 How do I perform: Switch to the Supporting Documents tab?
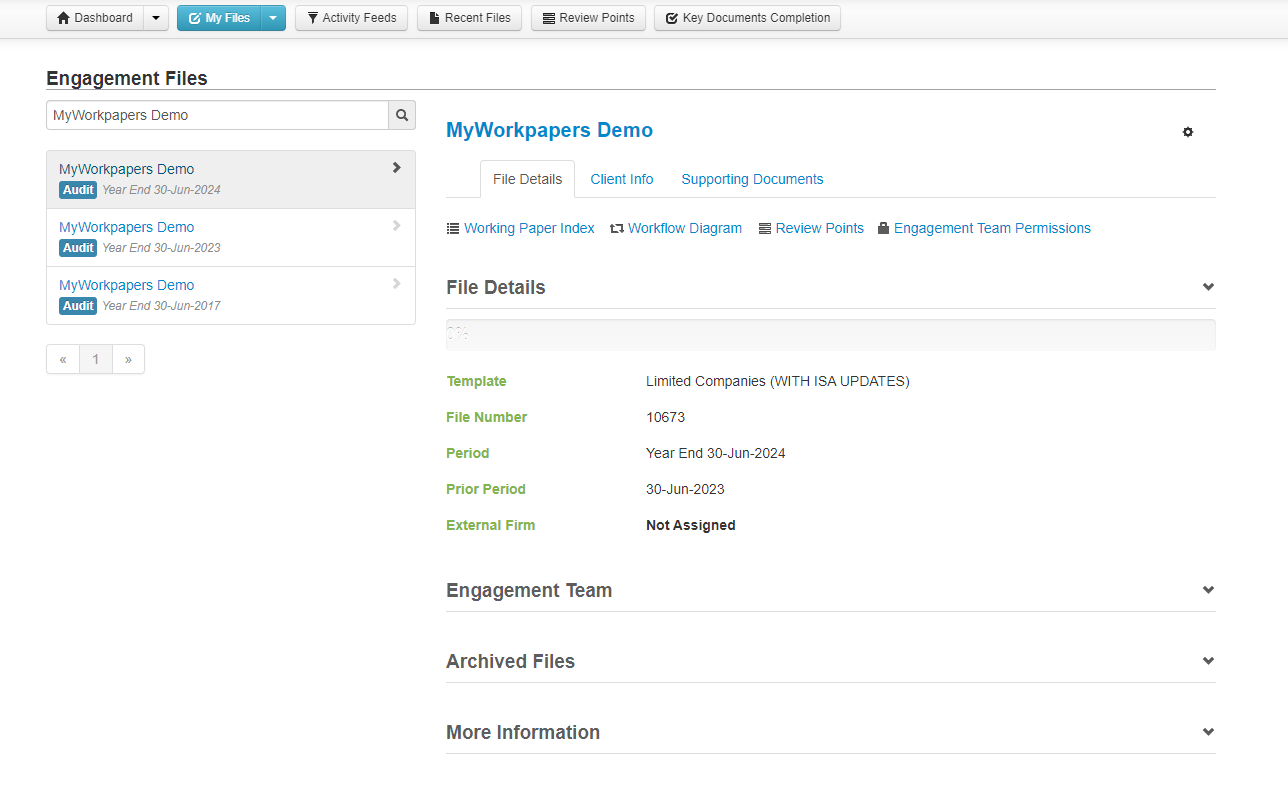[752, 179]
